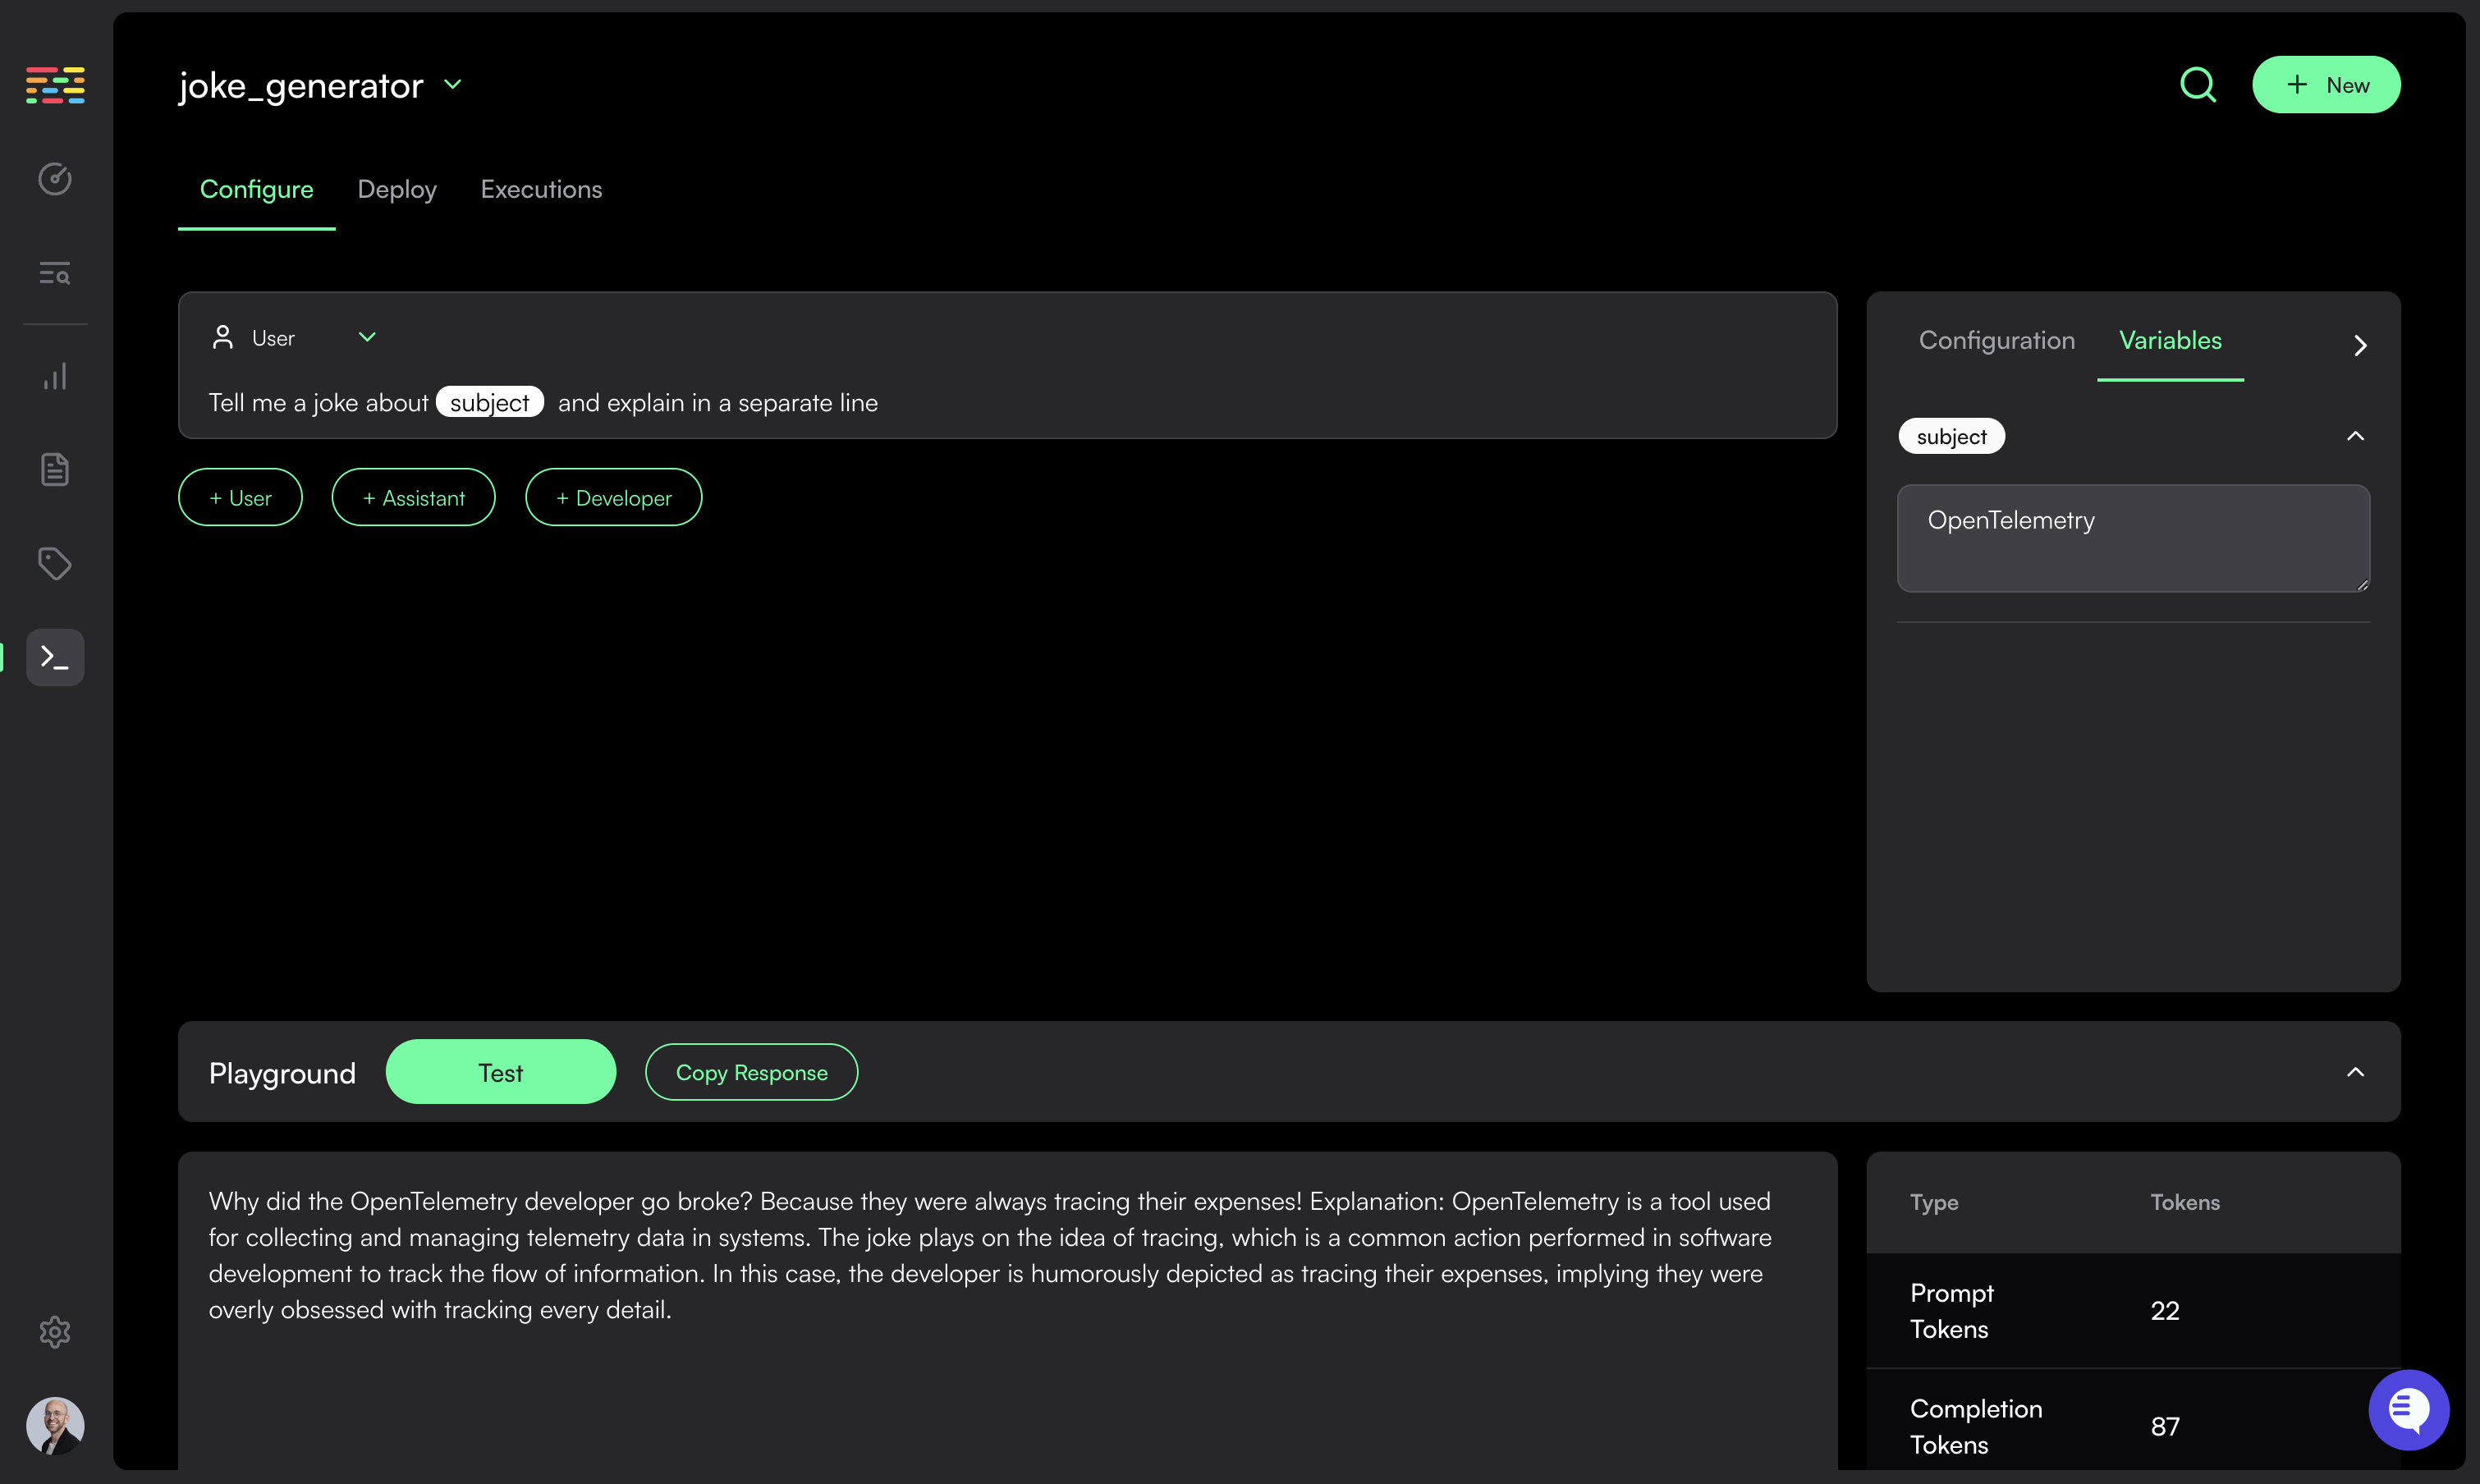Open the prompt terminal sidebar icon
Screen dimensions: 2480x1484
(x=55, y=657)
